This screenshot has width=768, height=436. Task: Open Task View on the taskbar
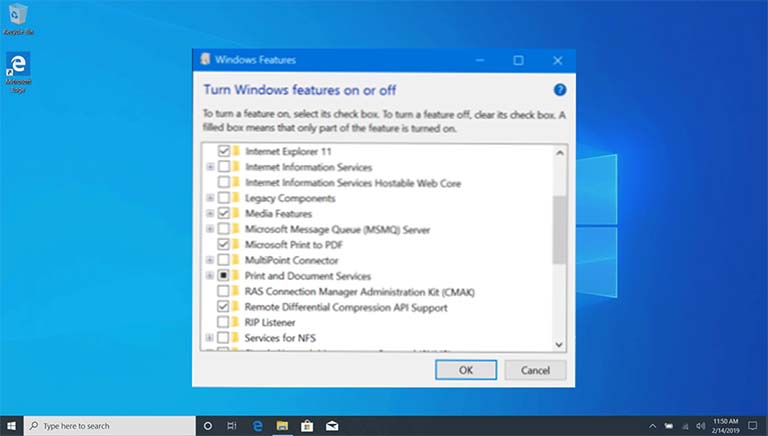click(x=232, y=426)
